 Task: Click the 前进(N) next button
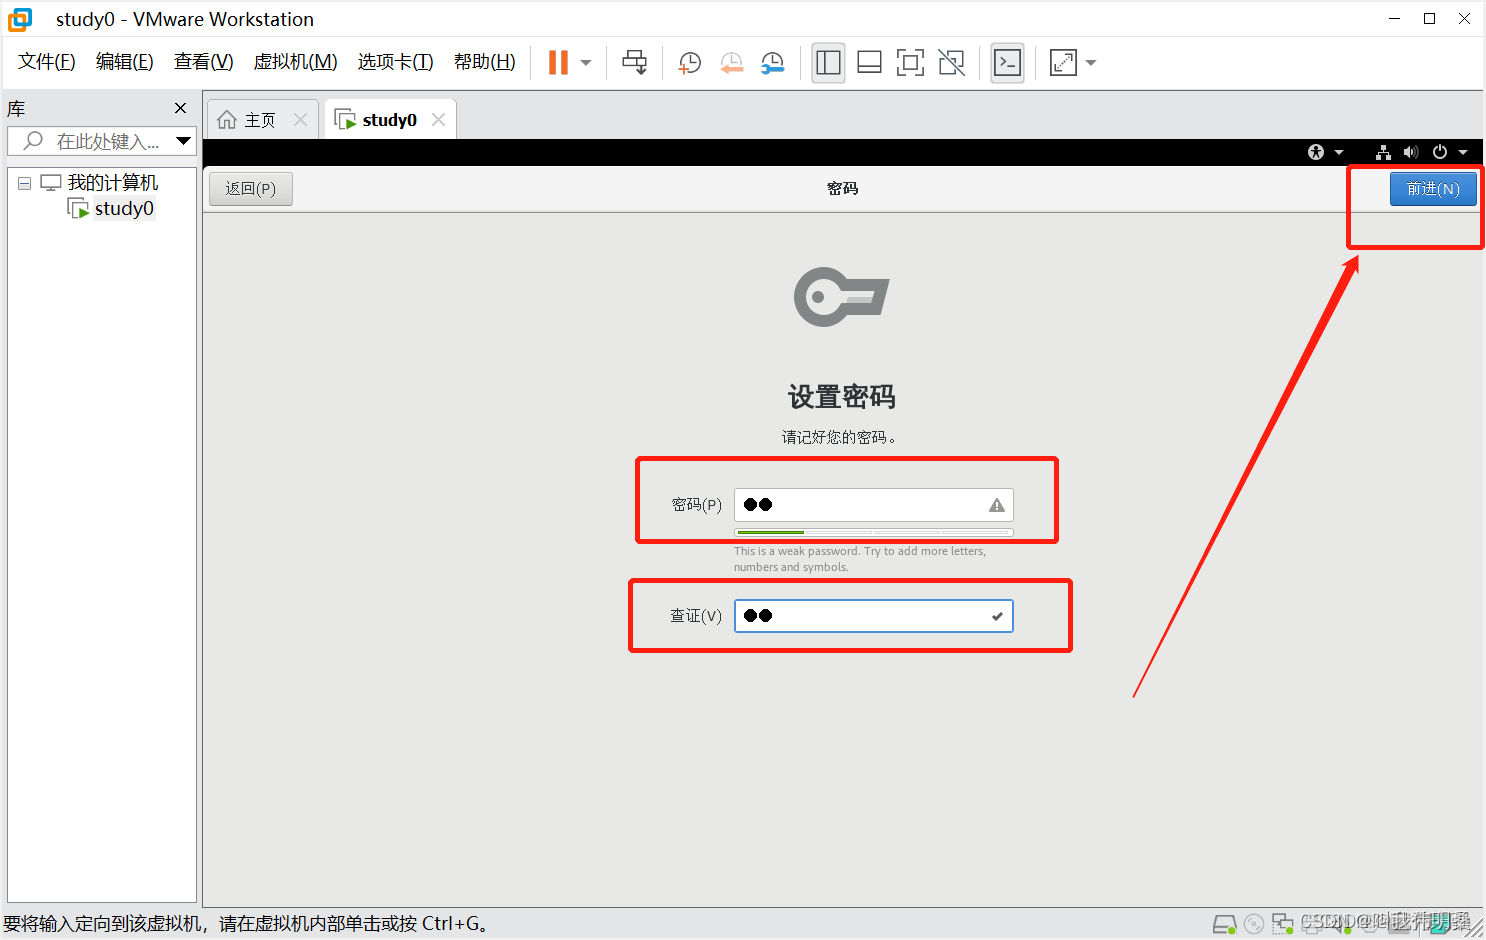point(1433,188)
